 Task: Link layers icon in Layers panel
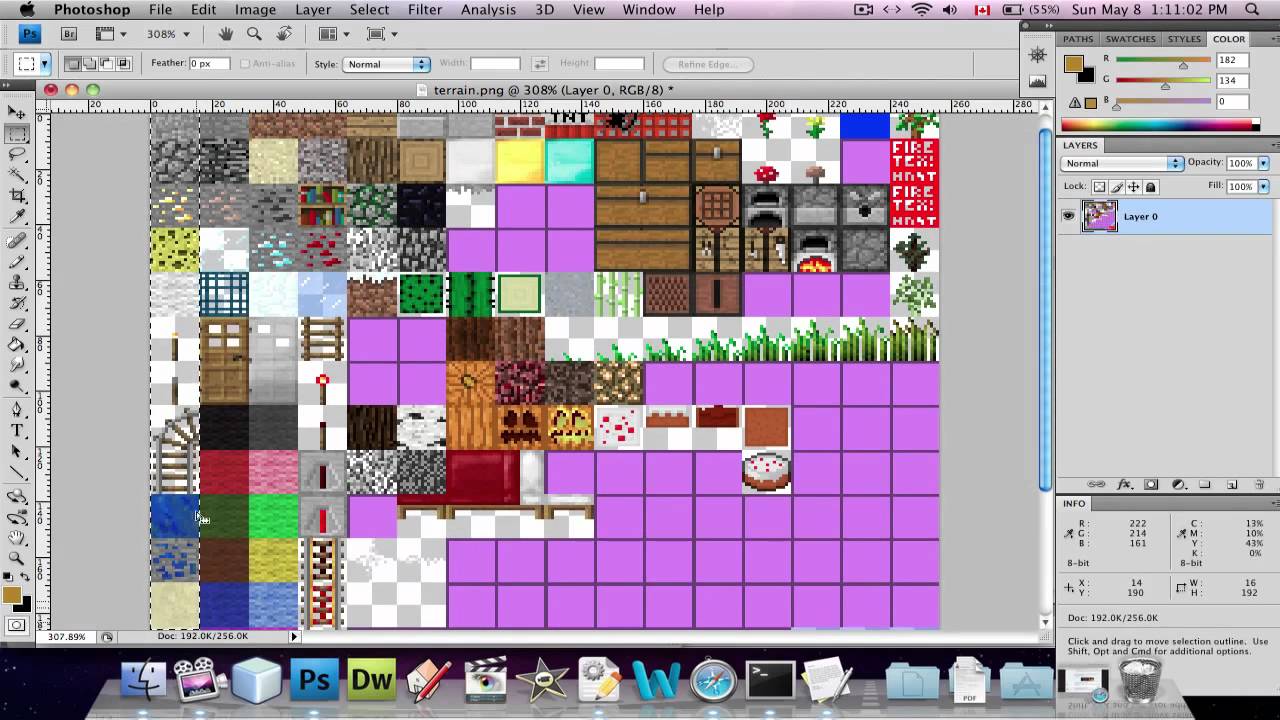(x=1097, y=484)
